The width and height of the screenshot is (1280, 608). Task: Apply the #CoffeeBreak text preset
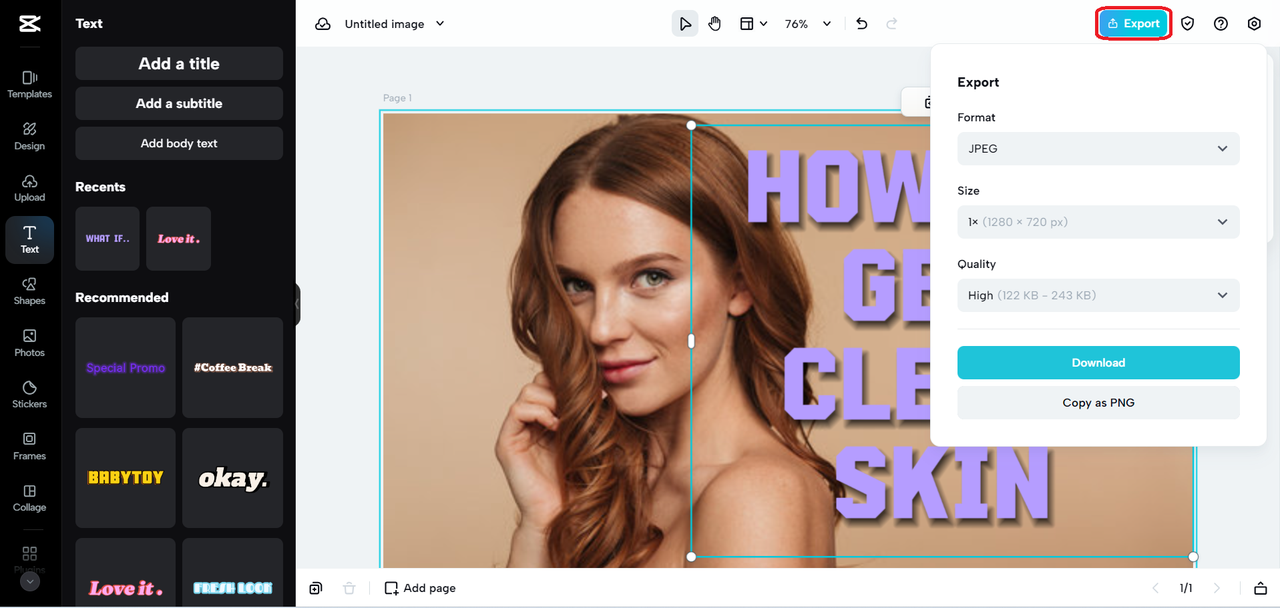click(232, 368)
